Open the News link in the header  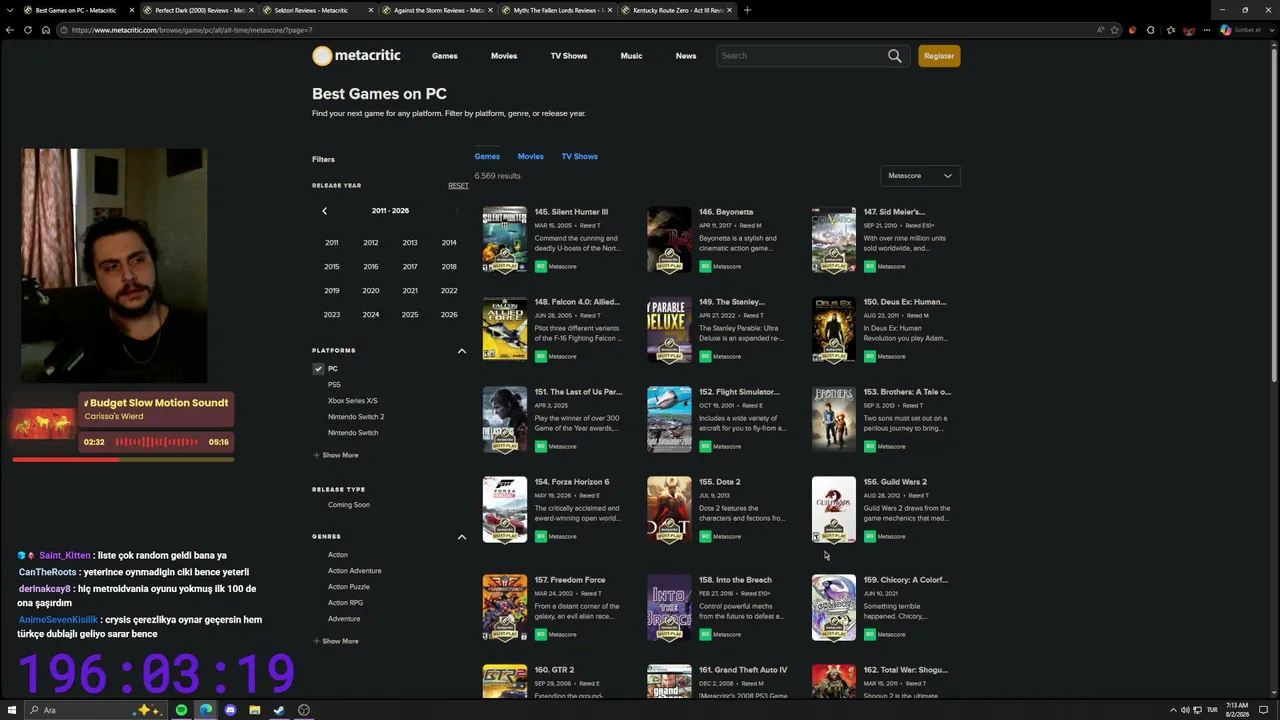click(686, 56)
